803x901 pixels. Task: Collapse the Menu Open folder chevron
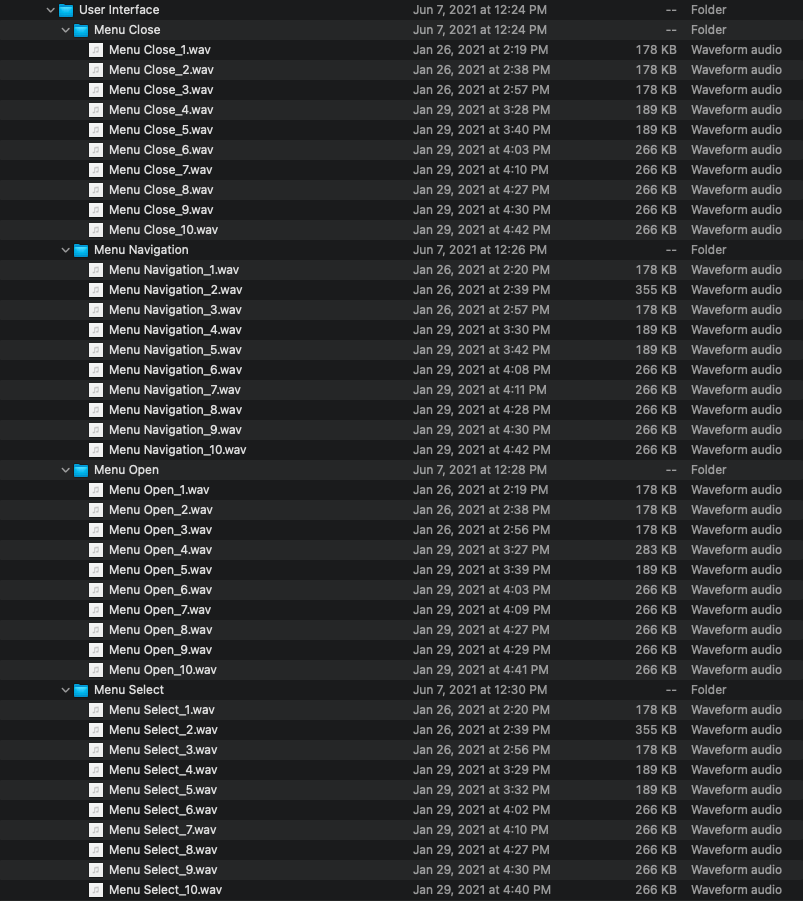tap(66, 470)
